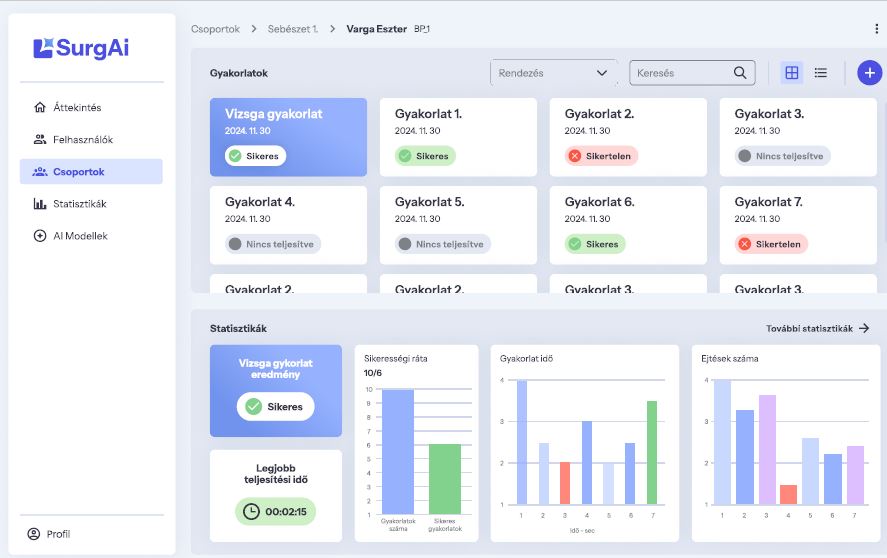
Task: Click the Profil icon at bottom
Action: [x=34, y=534]
